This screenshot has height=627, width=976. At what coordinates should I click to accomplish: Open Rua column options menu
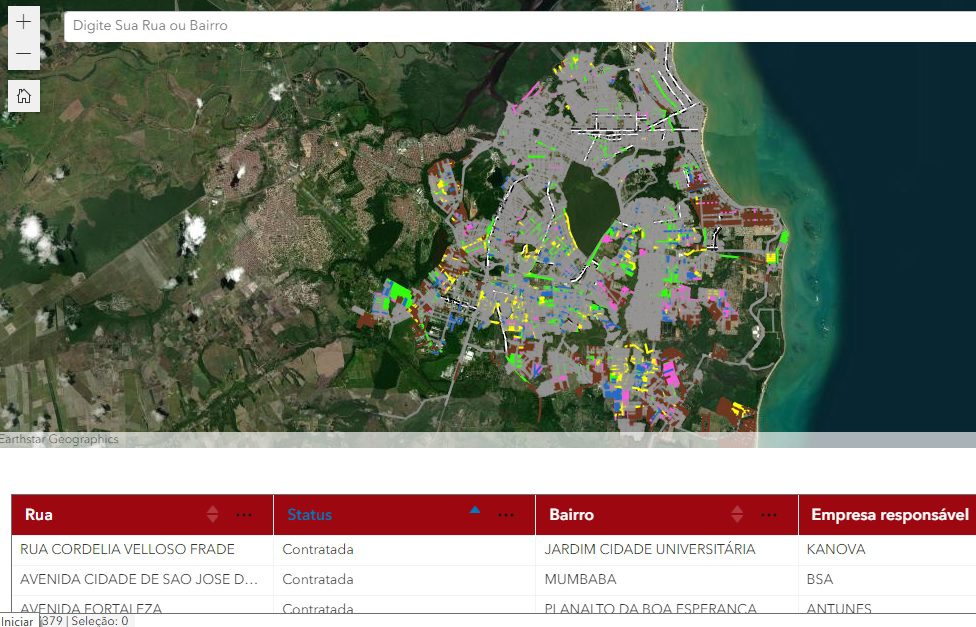[244, 515]
